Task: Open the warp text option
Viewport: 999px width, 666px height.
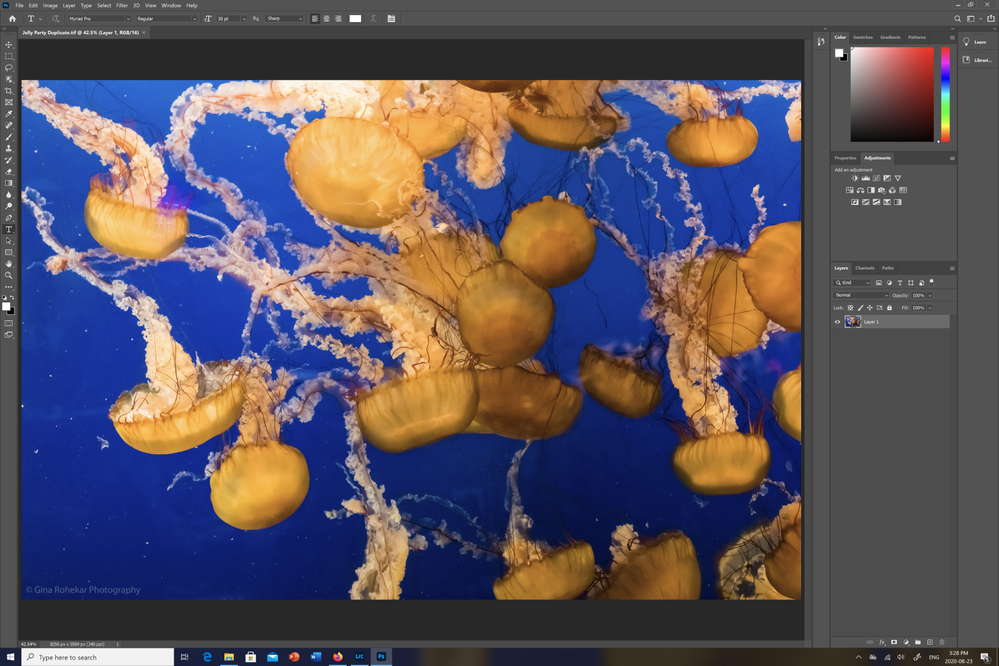Action: click(x=373, y=18)
